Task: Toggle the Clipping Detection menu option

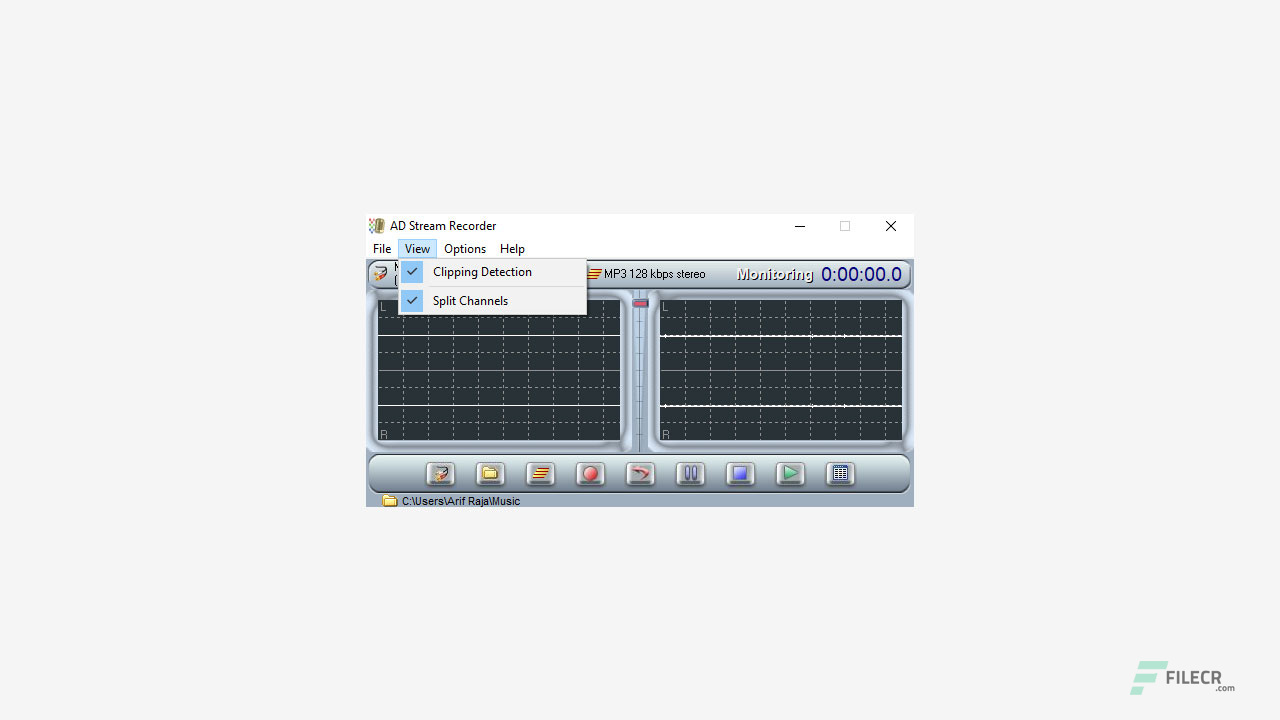Action: pyautogui.click(x=492, y=272)
